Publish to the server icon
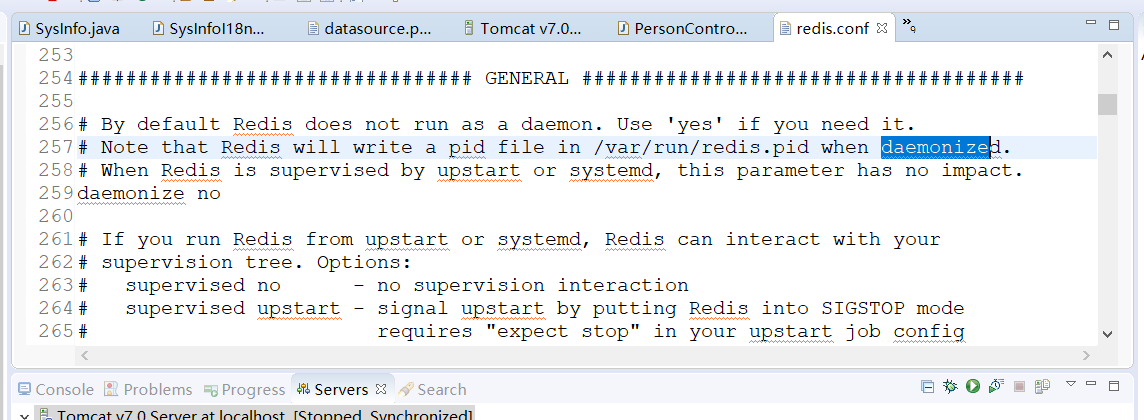 point(1043,386)
